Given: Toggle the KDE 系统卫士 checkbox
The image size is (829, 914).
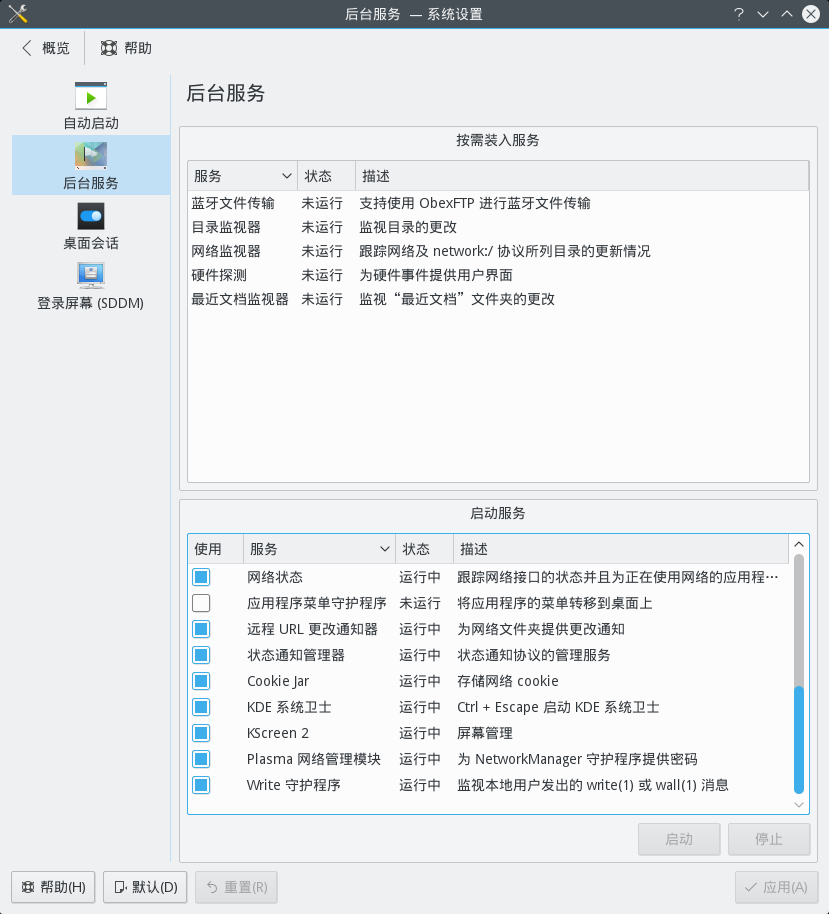Looking at the screenshot, I should click(x=201, y=707).
